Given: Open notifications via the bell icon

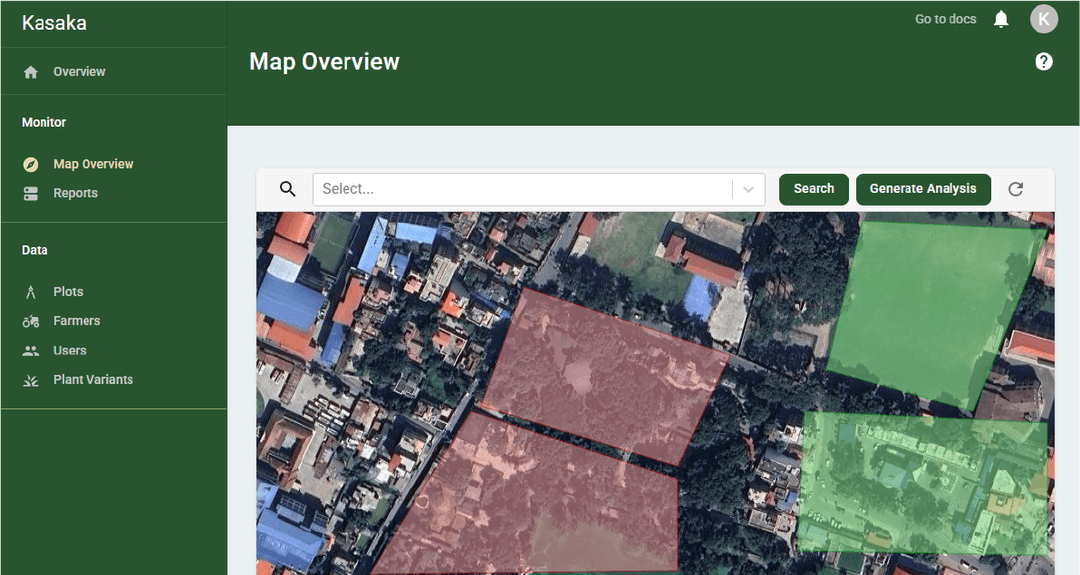Looking at the screenshot, I should [1001, 19].
